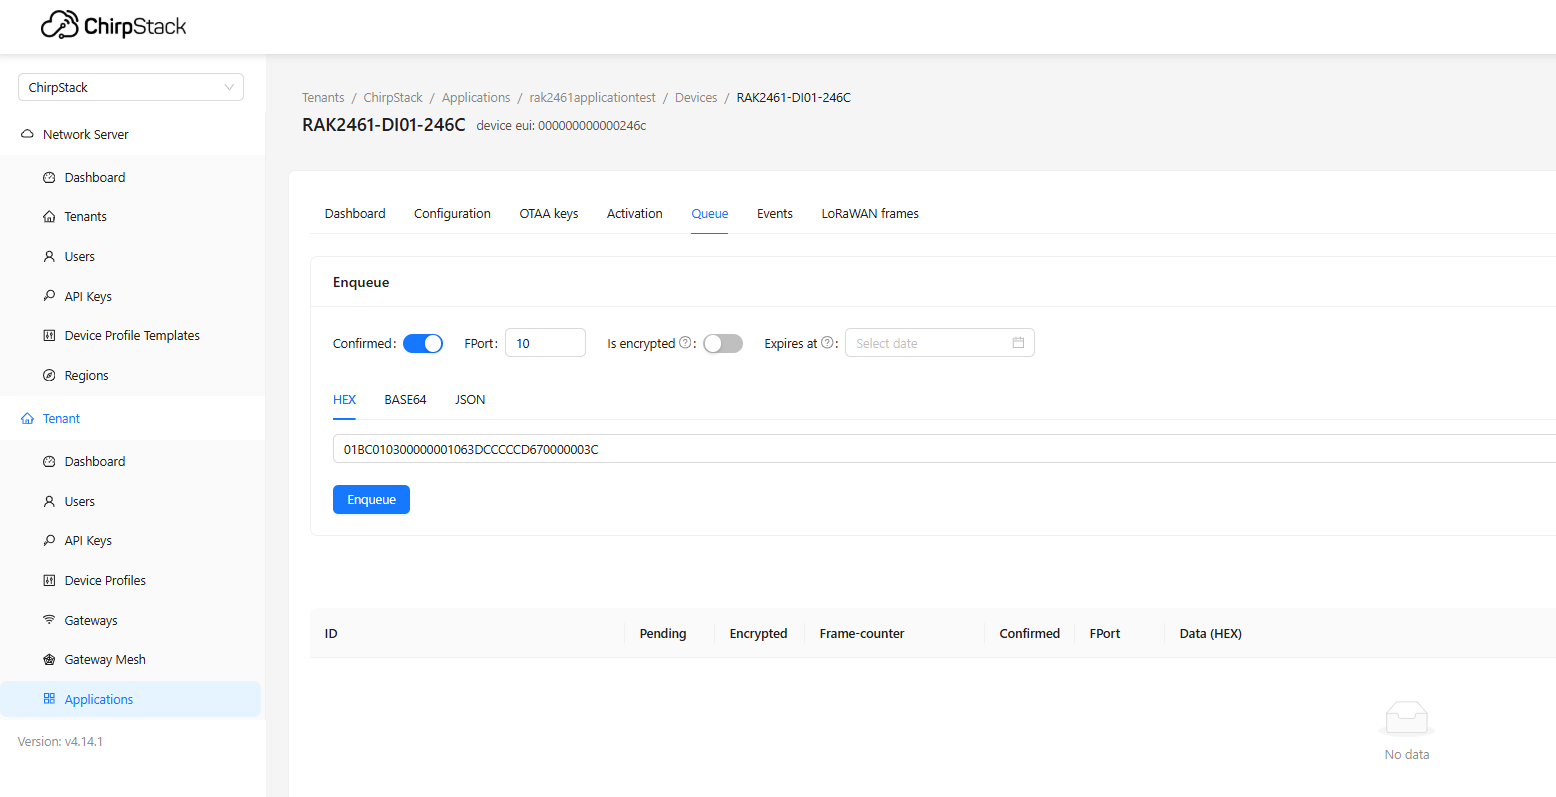
Task: Toggle Confirmed off then check queue behavior
Action: 423,343
